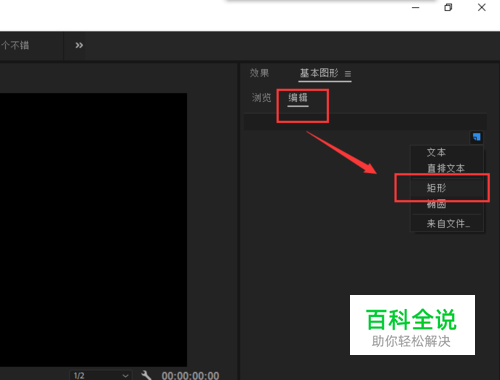500x380 pixels.
Task: Close the application window
Action: point(482,7)
